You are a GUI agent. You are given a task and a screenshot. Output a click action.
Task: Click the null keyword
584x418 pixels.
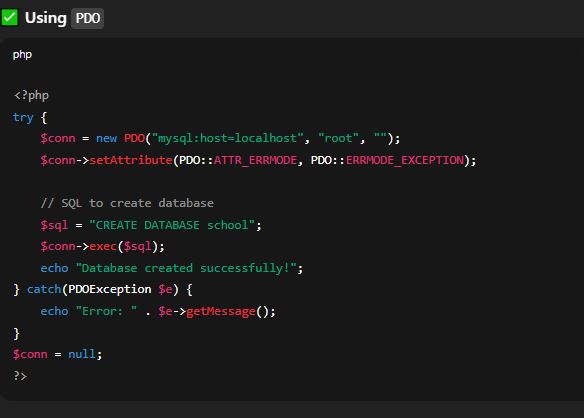pos(82,354)
